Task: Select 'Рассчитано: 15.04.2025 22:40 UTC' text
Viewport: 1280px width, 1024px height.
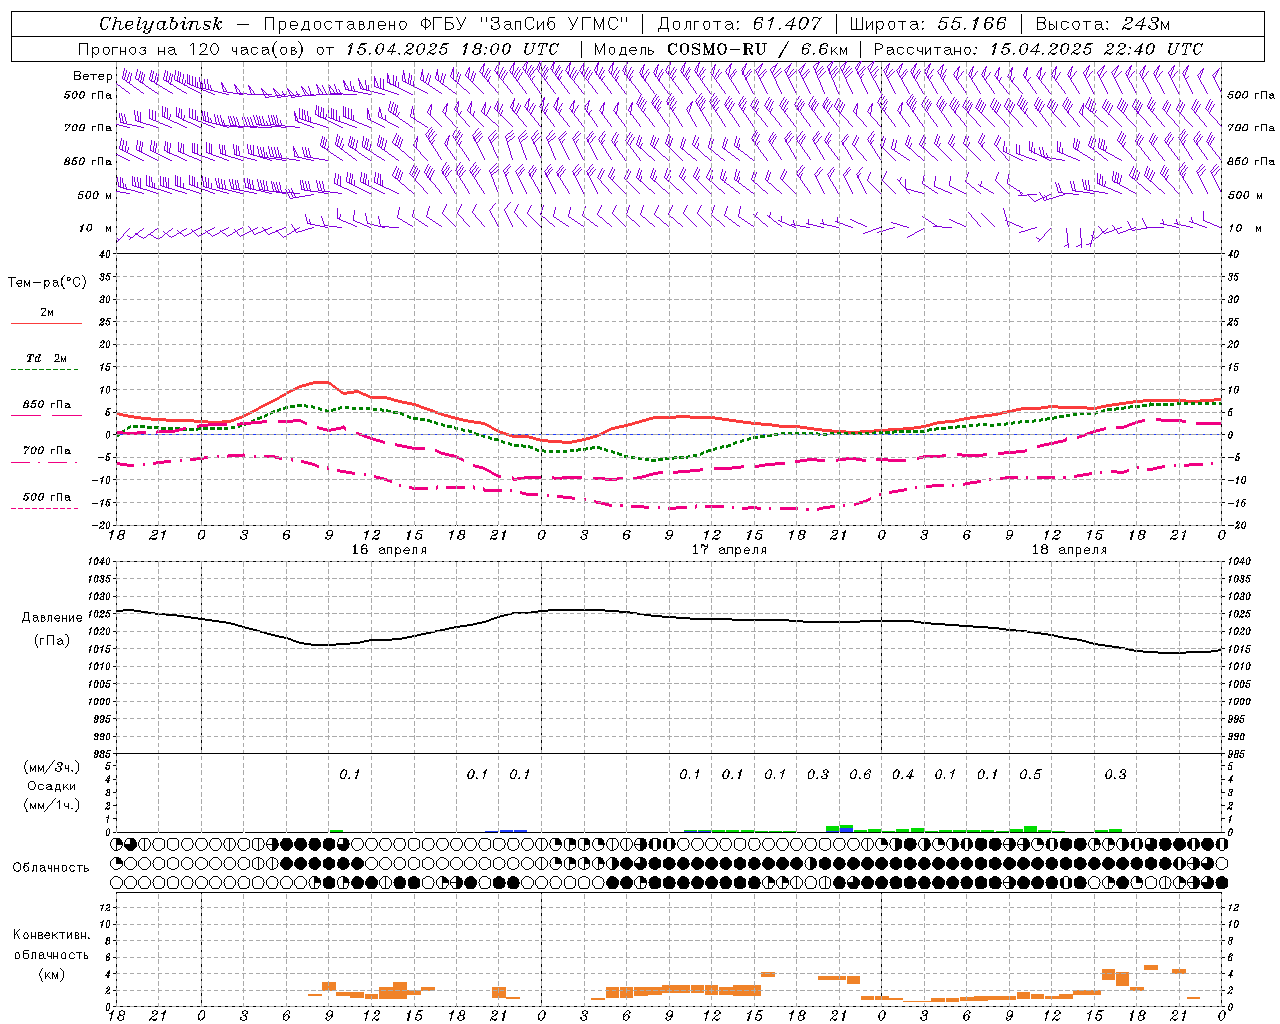Action: pyautogui.click(x=1038, y=49)
